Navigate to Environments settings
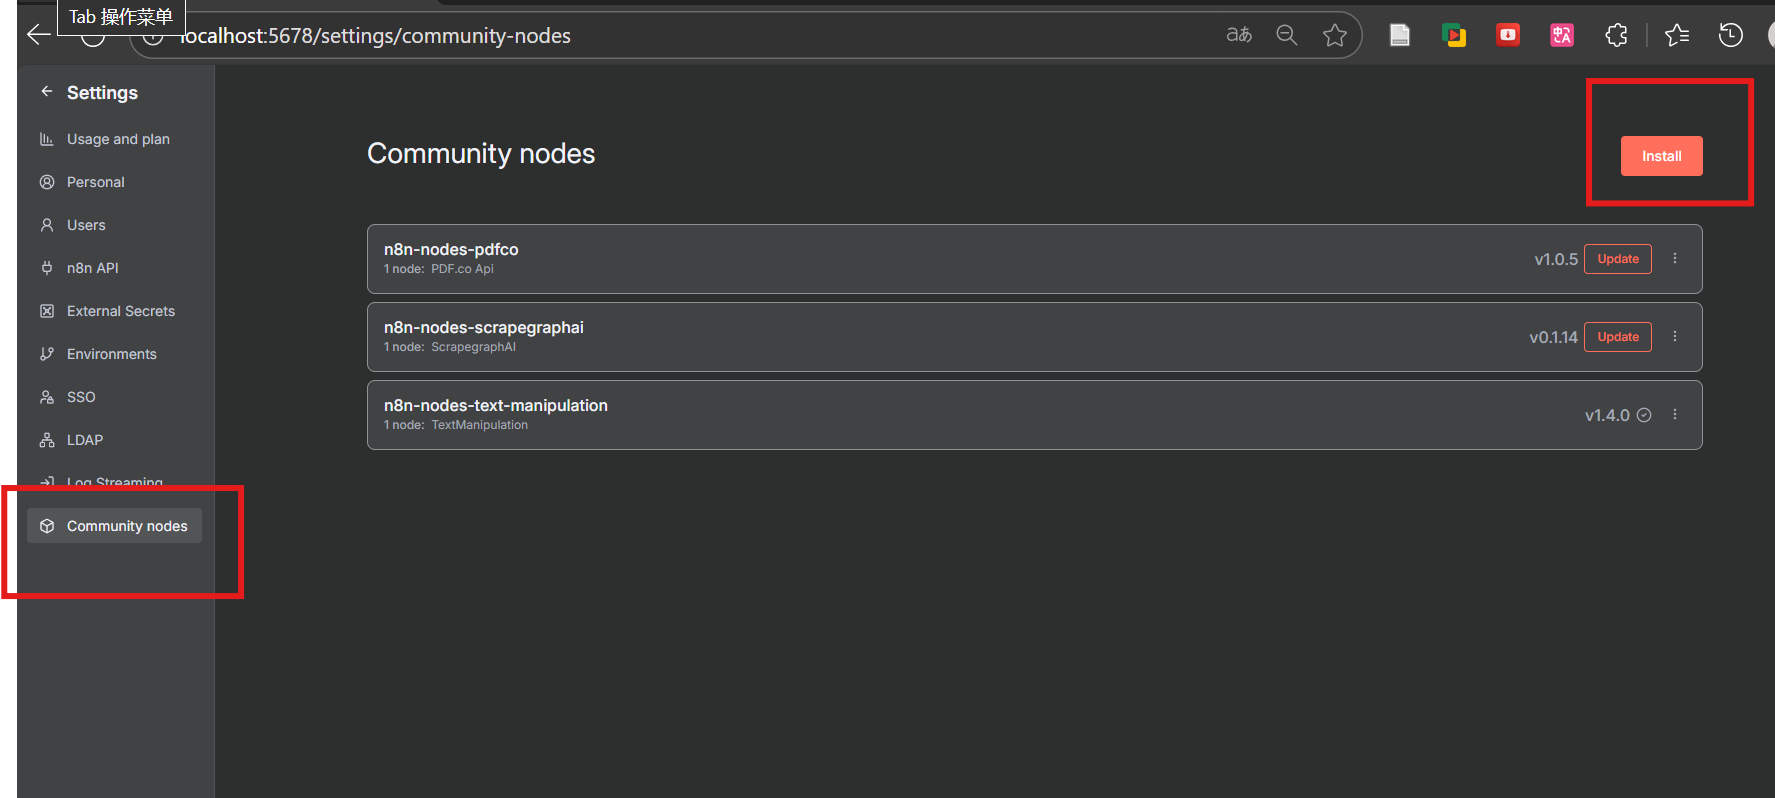This screenshot has width=1775, height=798. 111,354
